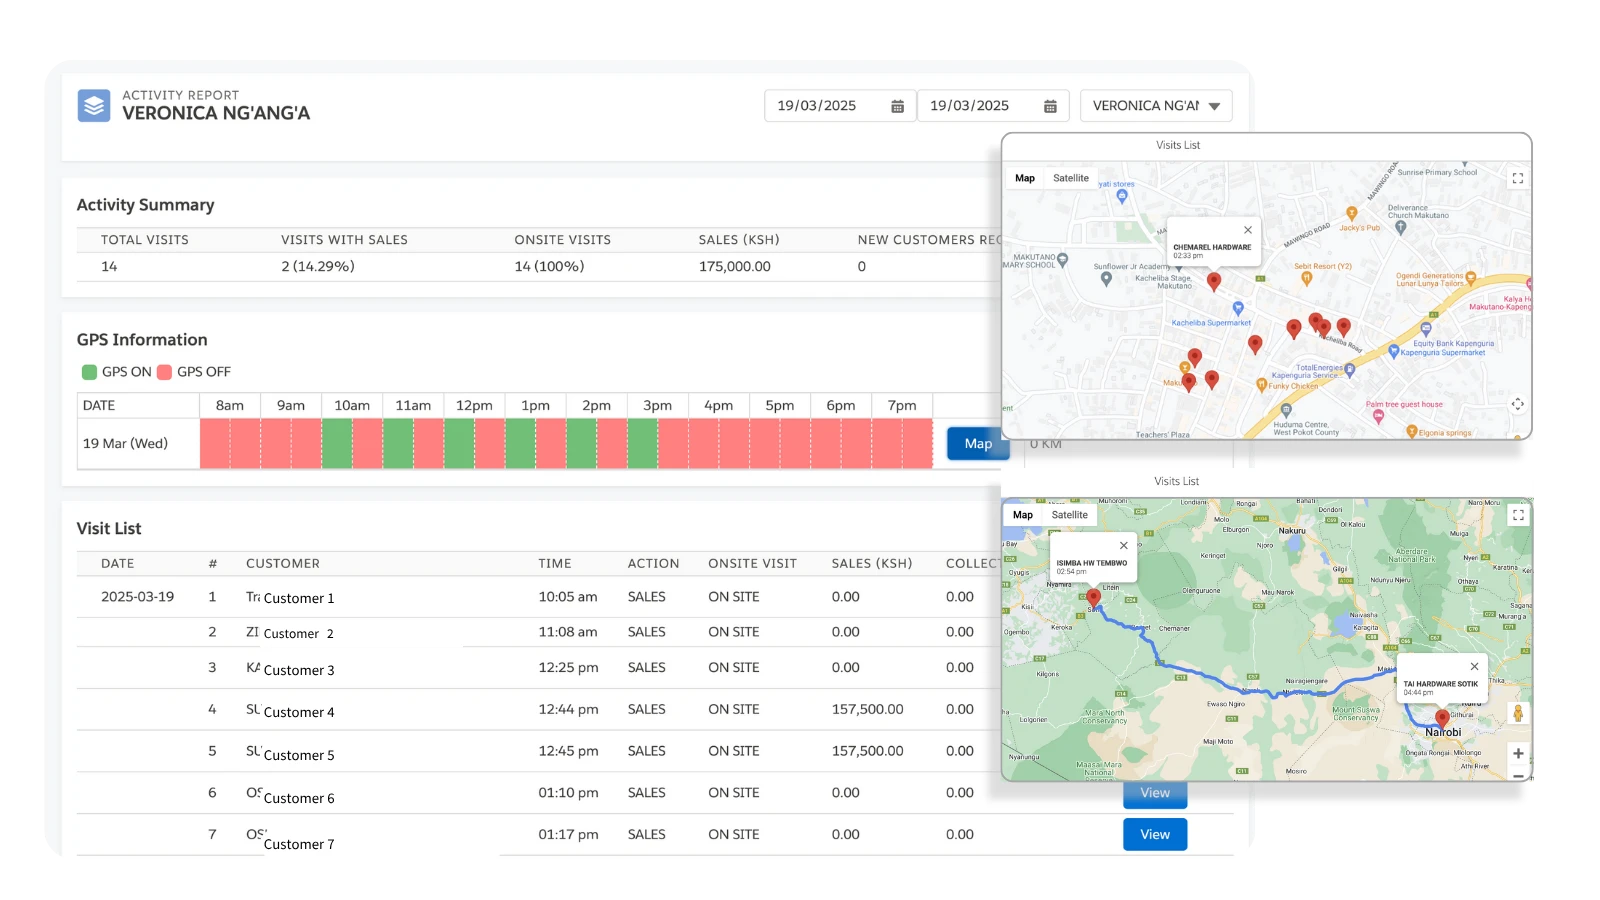
Task: Open the VERONICA NG'ANG'A salesperson dropdown
Action: (x=1155, y=105)
